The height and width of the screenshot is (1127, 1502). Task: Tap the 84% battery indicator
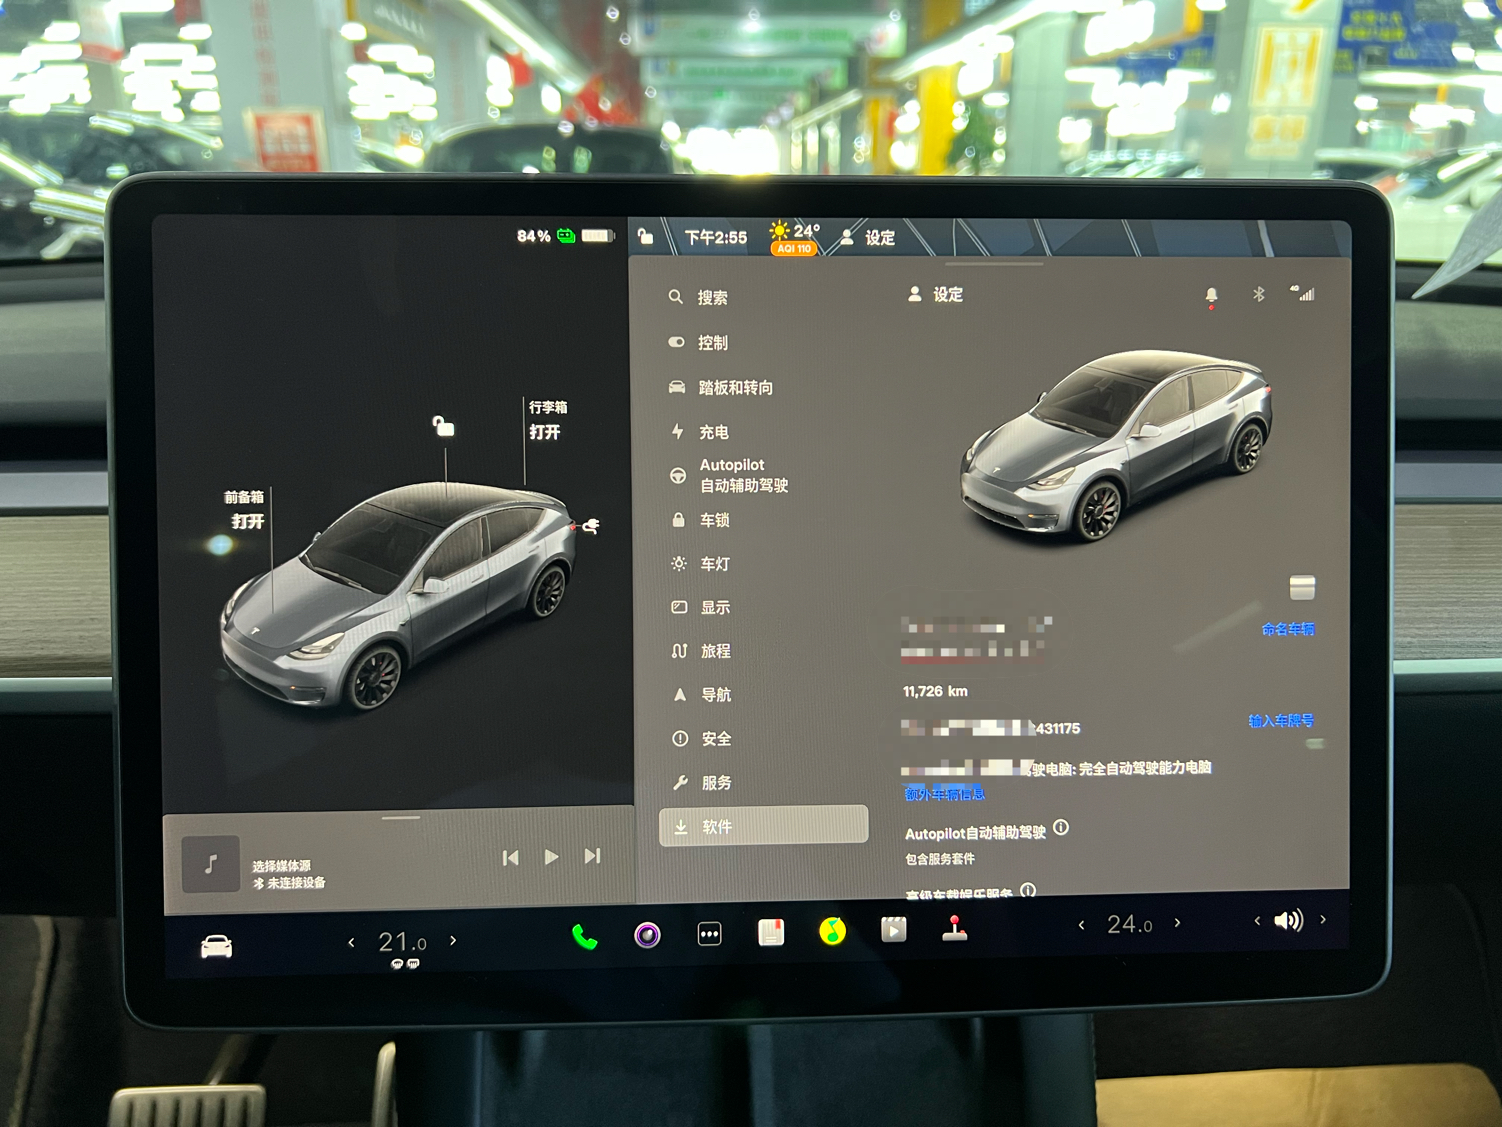(x=565, y=236)
